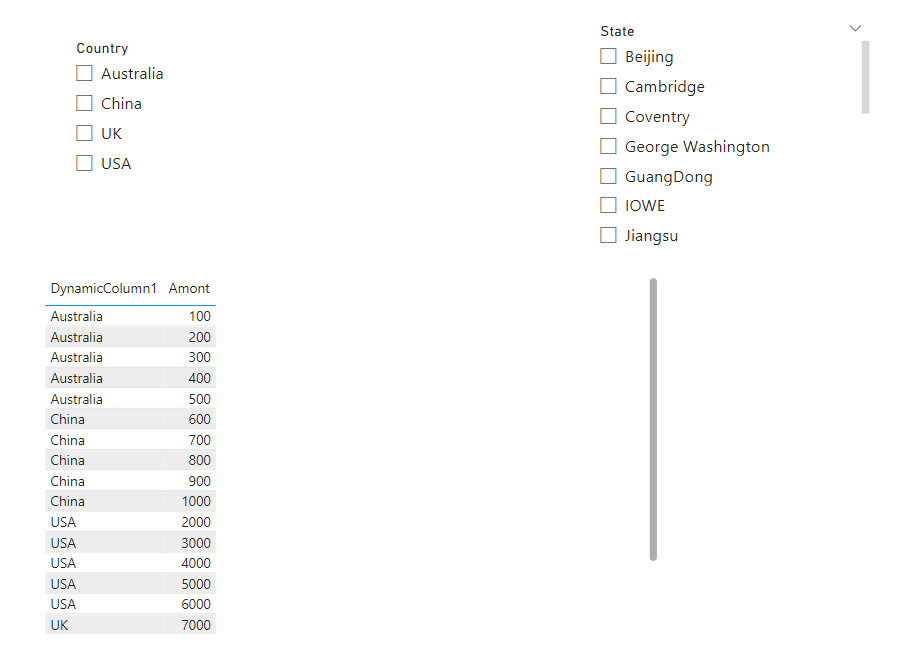
Task: Select the amount 3000 cell
Action: click(196, 543)
